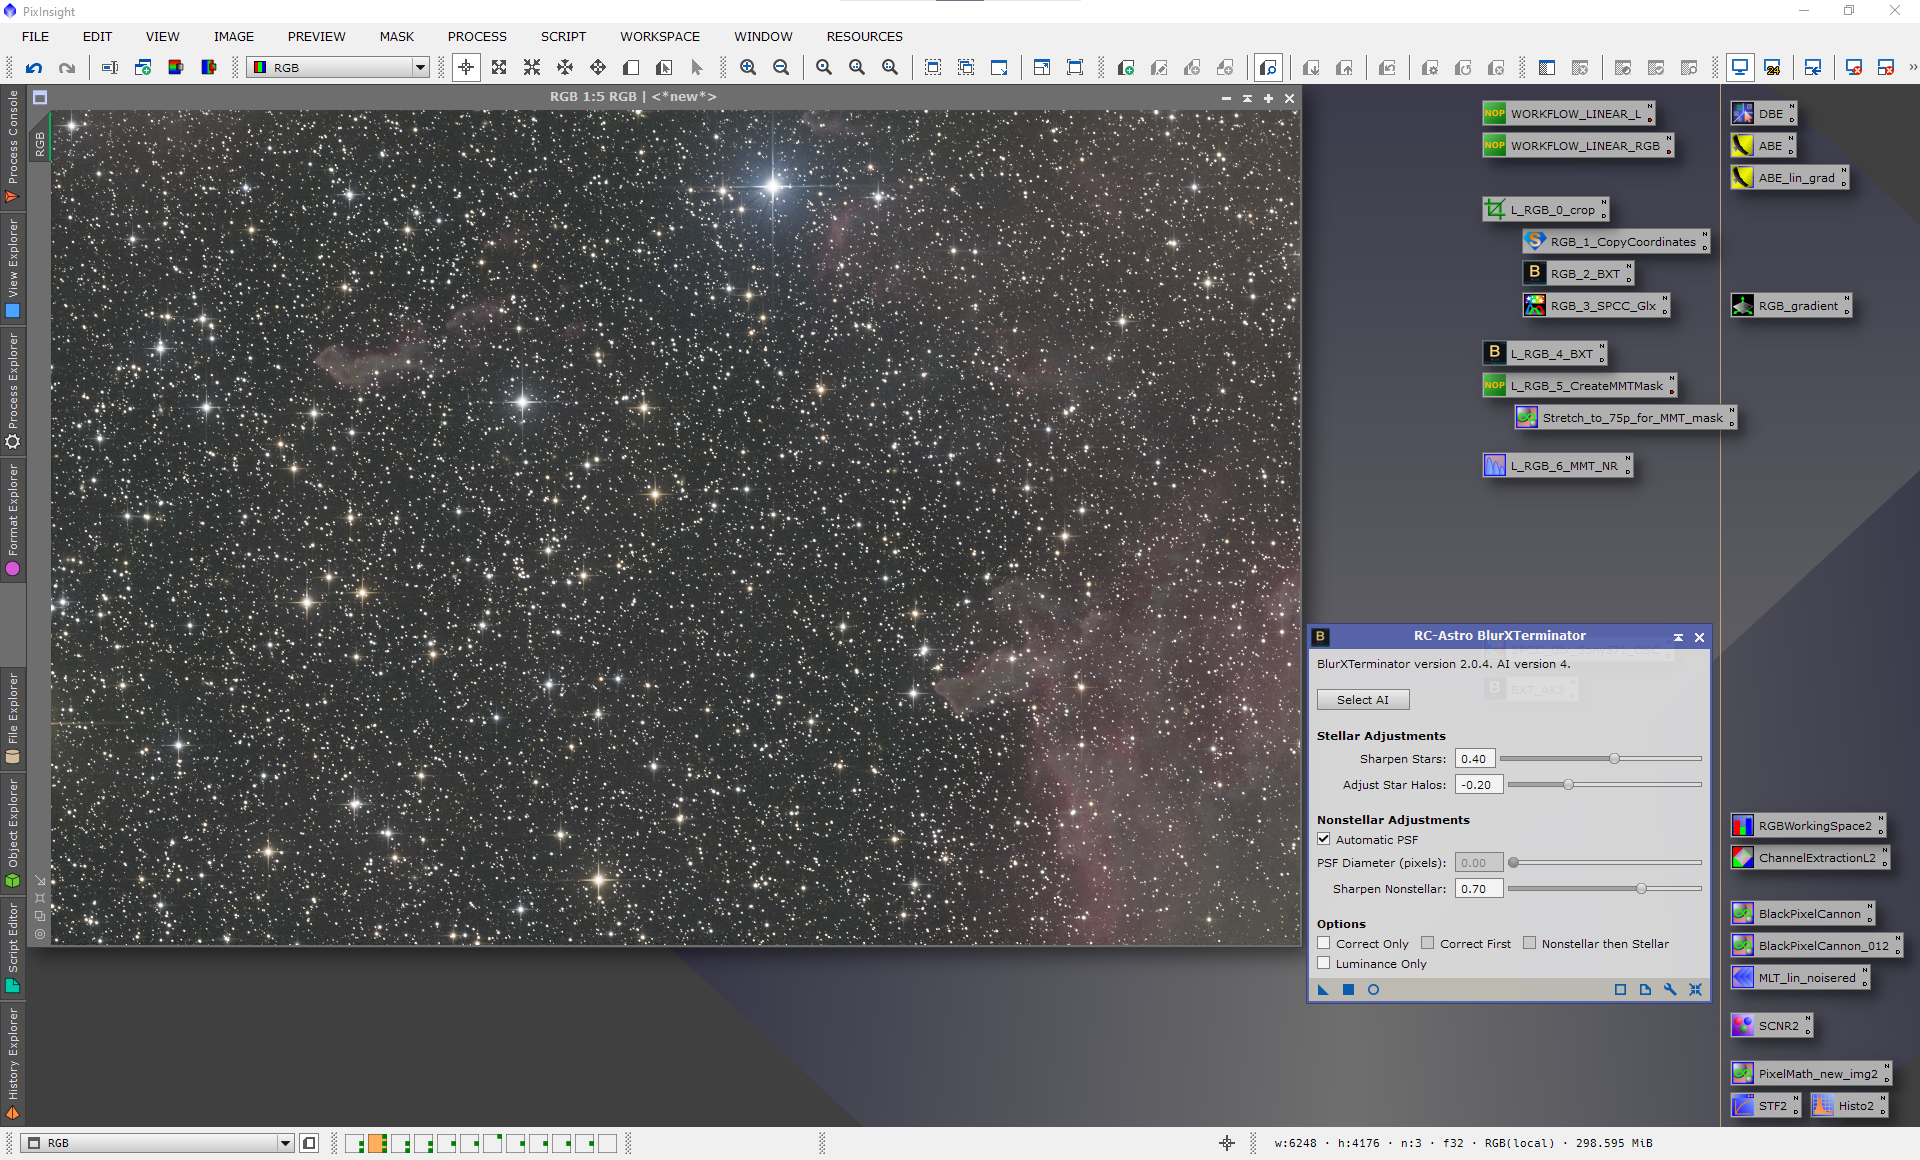The height and width of the screenshot is (1160, 1920).
Task: Select the Zoom In tool
Action: coord(748,68)
